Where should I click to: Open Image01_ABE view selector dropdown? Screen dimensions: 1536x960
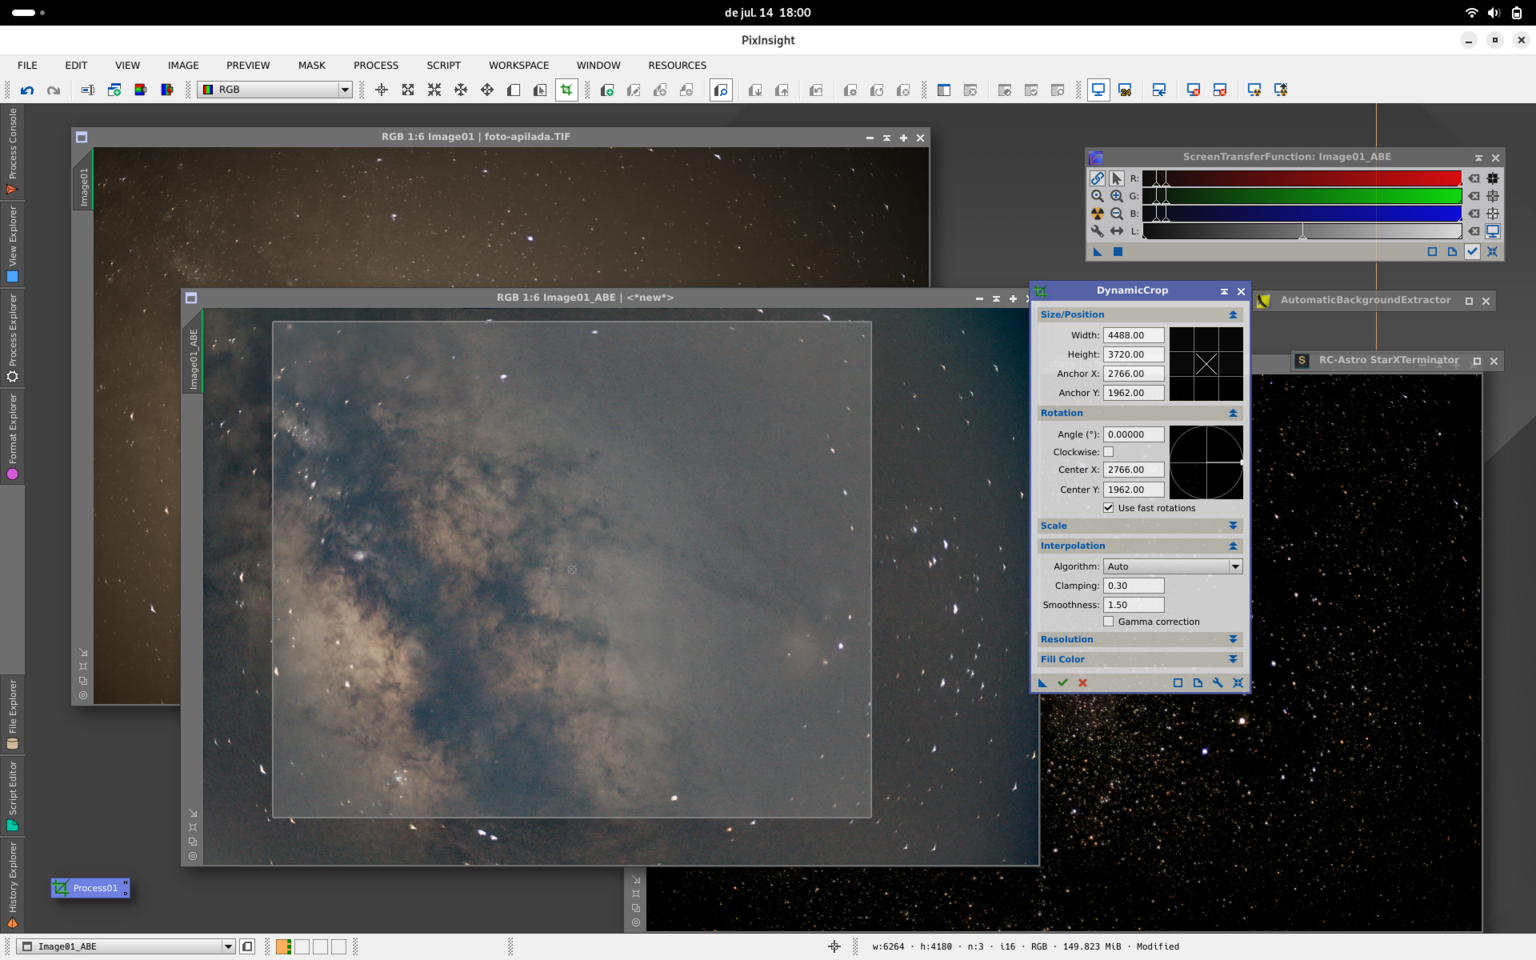(x=127, y=946)
